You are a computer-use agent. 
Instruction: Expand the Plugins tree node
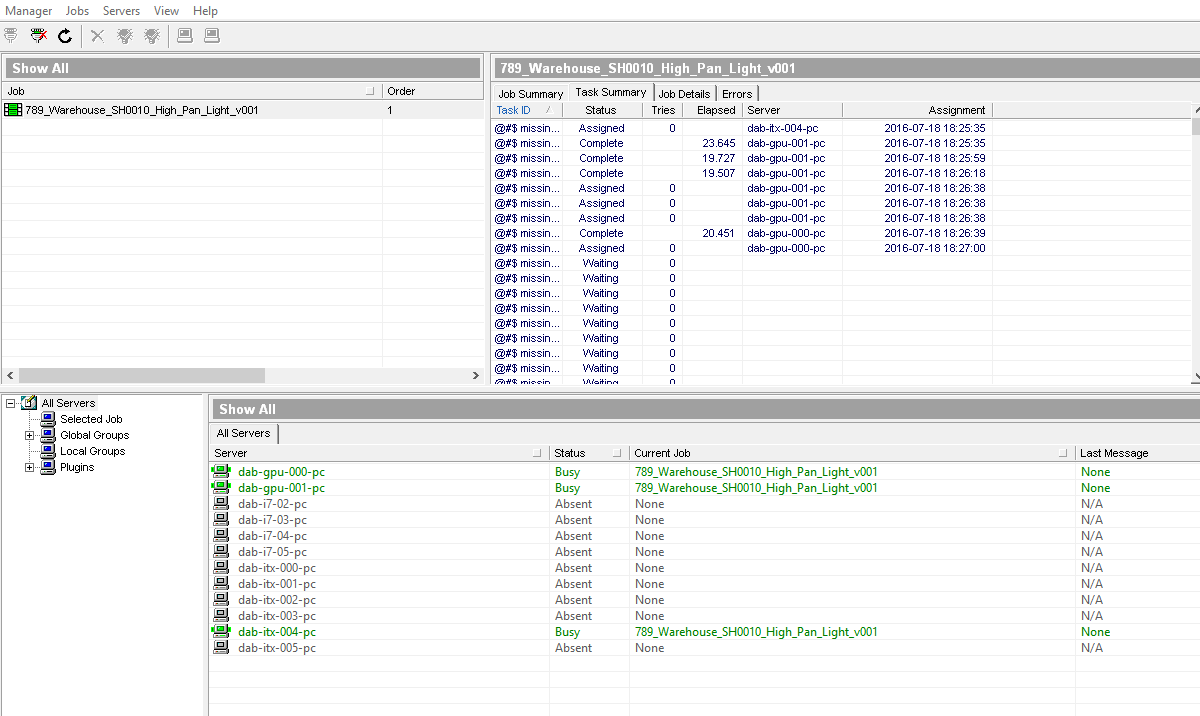pyautogui.click(x=29, y=467)
